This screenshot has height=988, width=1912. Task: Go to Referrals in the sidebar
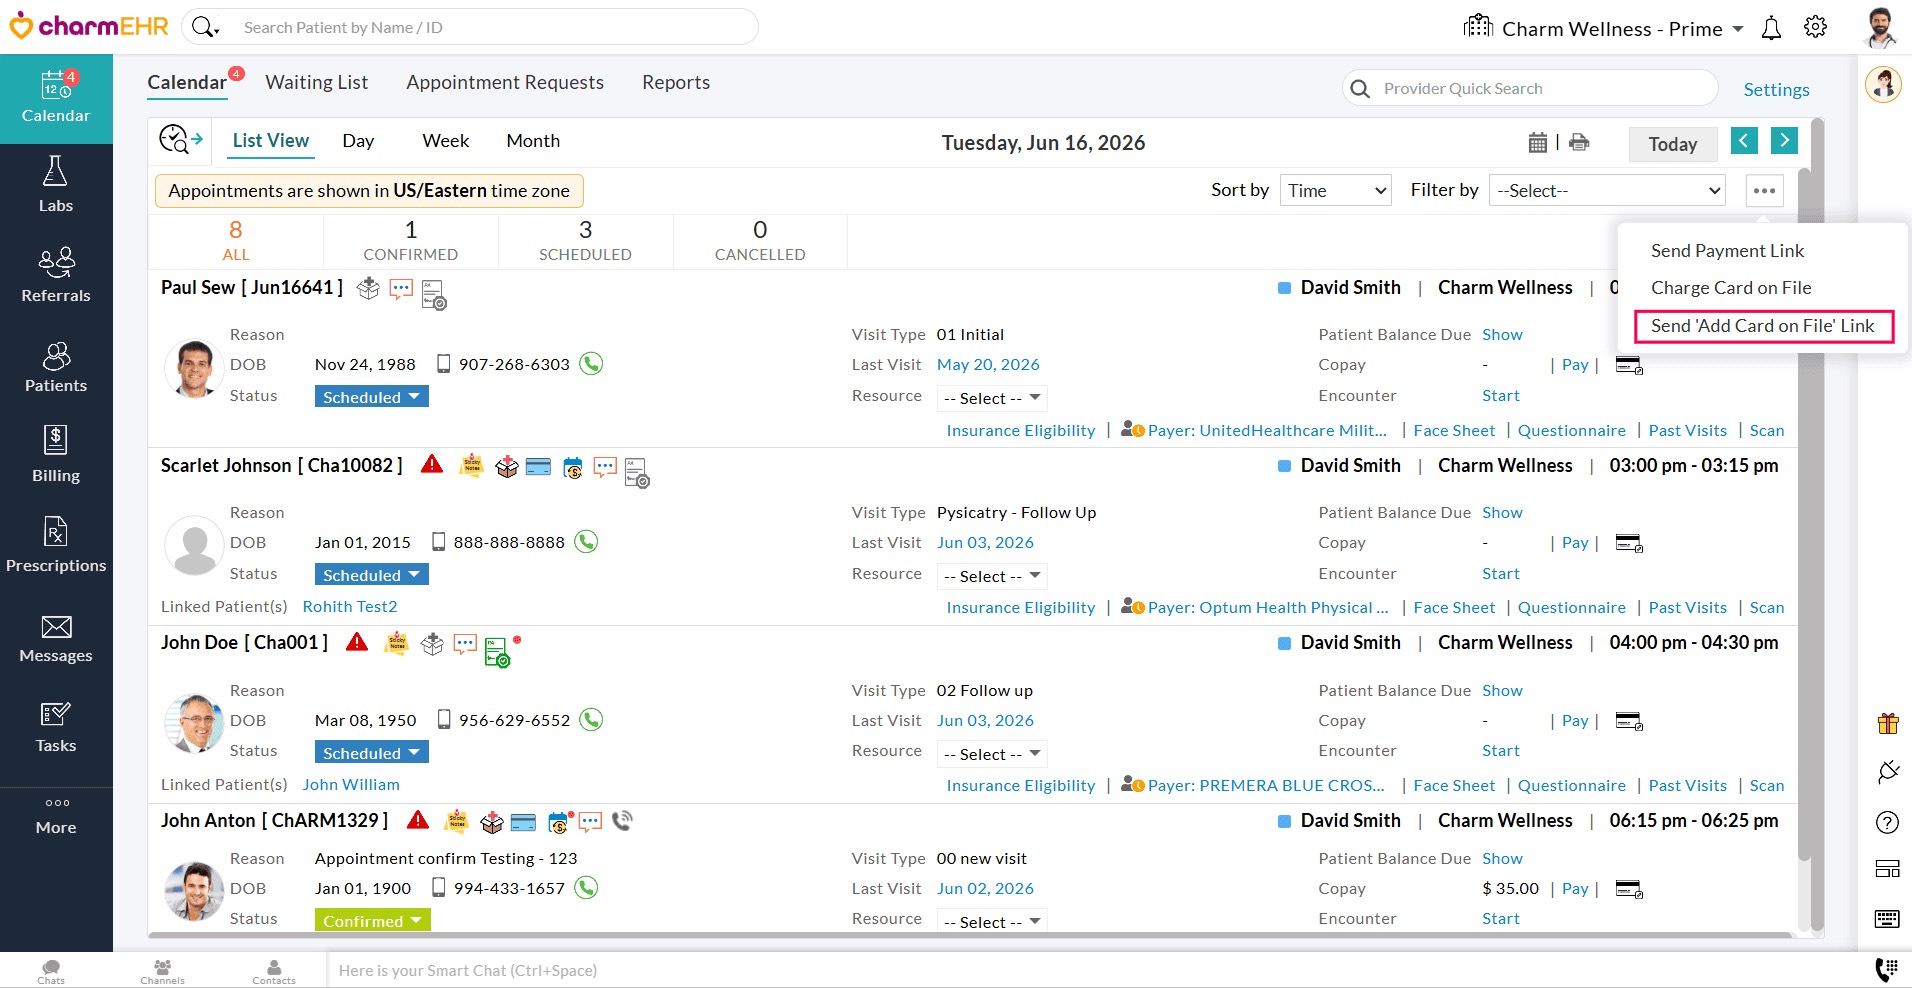point(56,275)
